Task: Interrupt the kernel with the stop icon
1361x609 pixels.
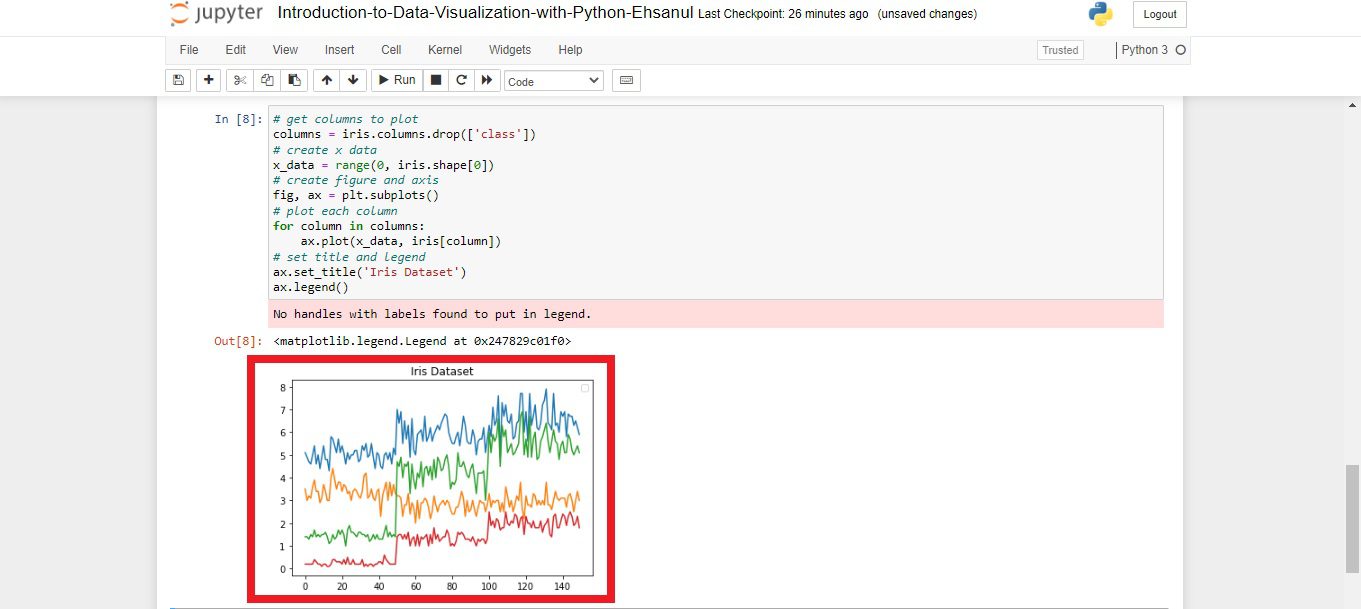Action: click(x=436, y=80)
